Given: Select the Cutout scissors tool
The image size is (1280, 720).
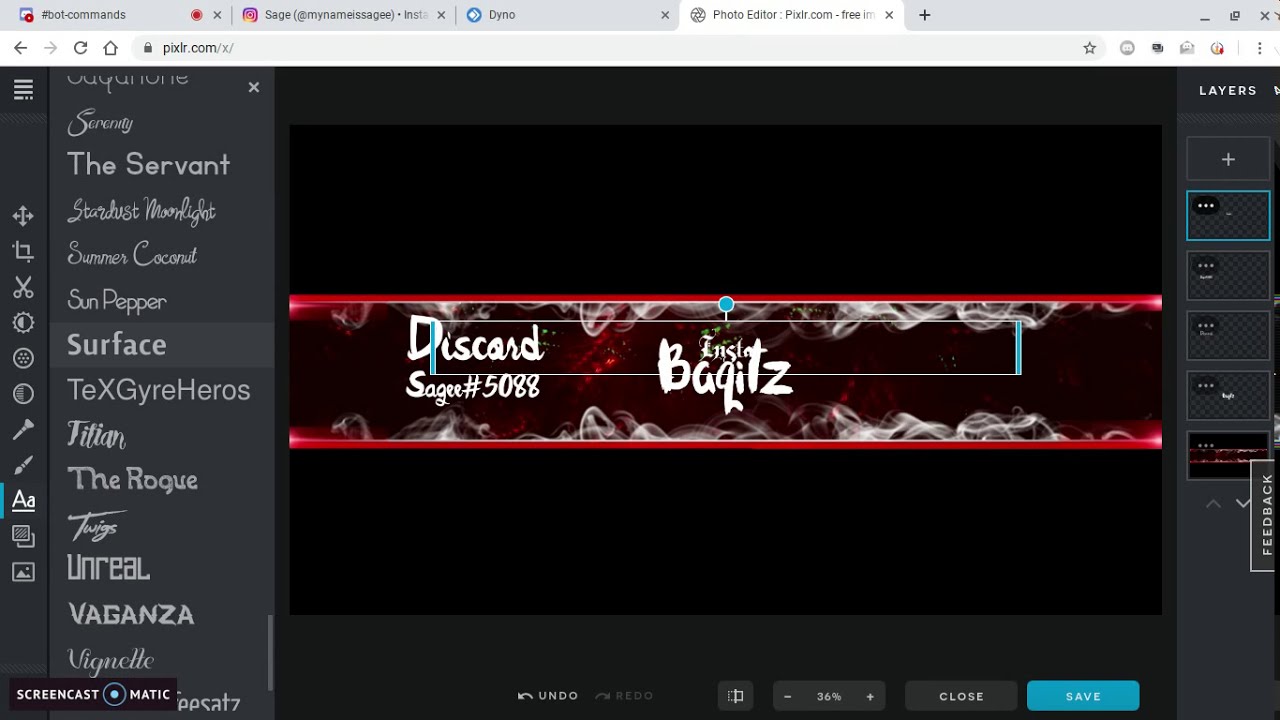Looking at the screenshot, I should pos(23,287).
